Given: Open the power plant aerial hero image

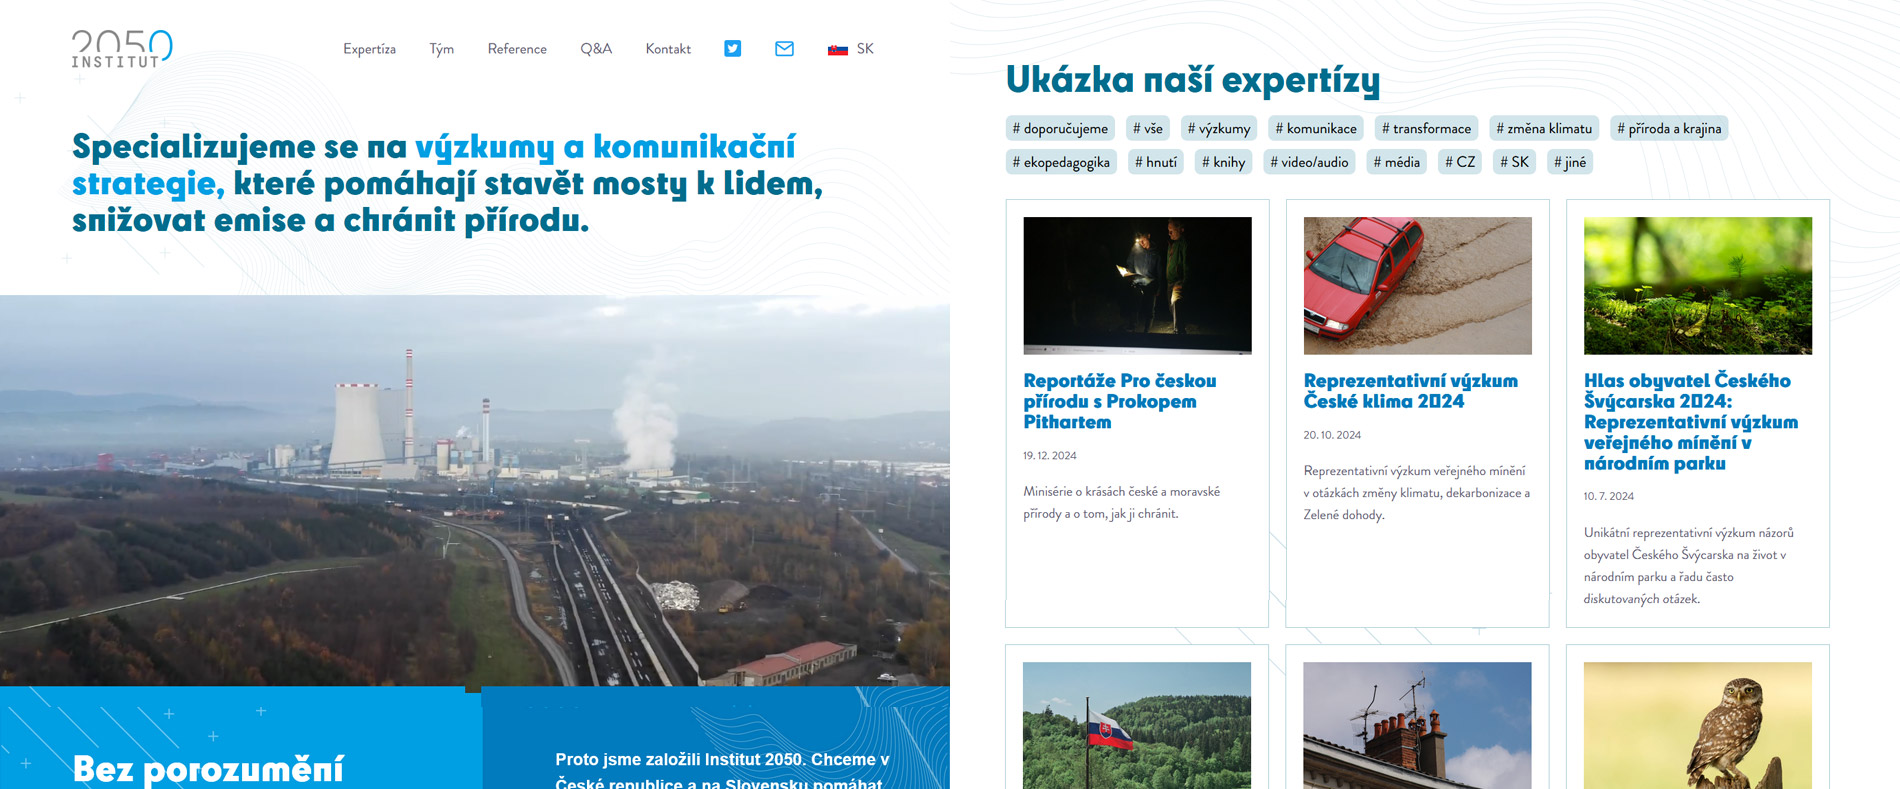Looking at the screenshot, I should click(x=475, y=490).
